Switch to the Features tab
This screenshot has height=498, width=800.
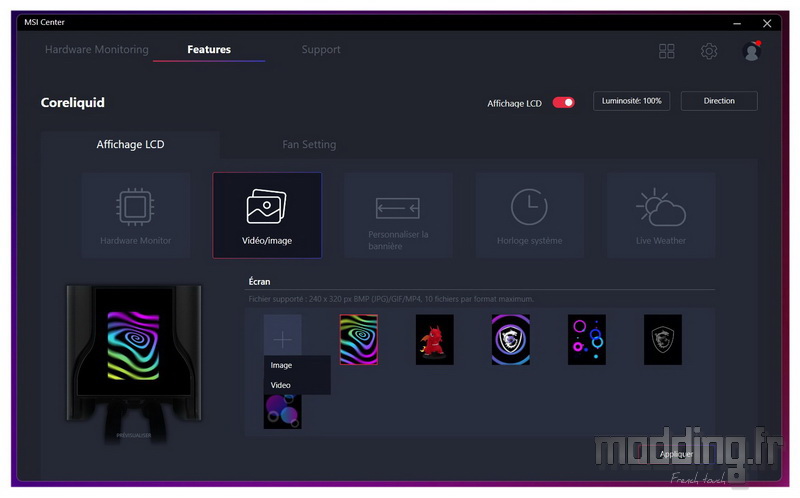click(x=209, y=49)
